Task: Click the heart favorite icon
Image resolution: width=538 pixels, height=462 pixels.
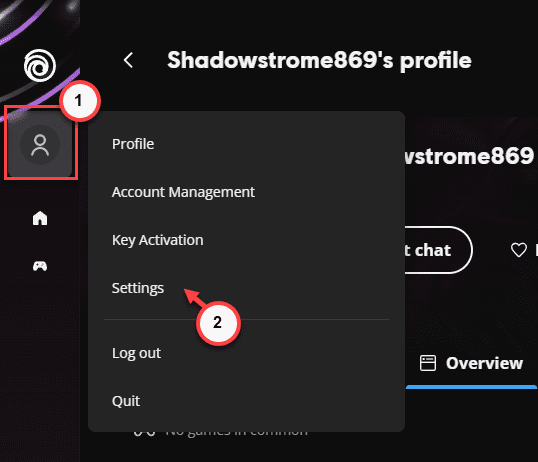Action: (x=518, y=250)
